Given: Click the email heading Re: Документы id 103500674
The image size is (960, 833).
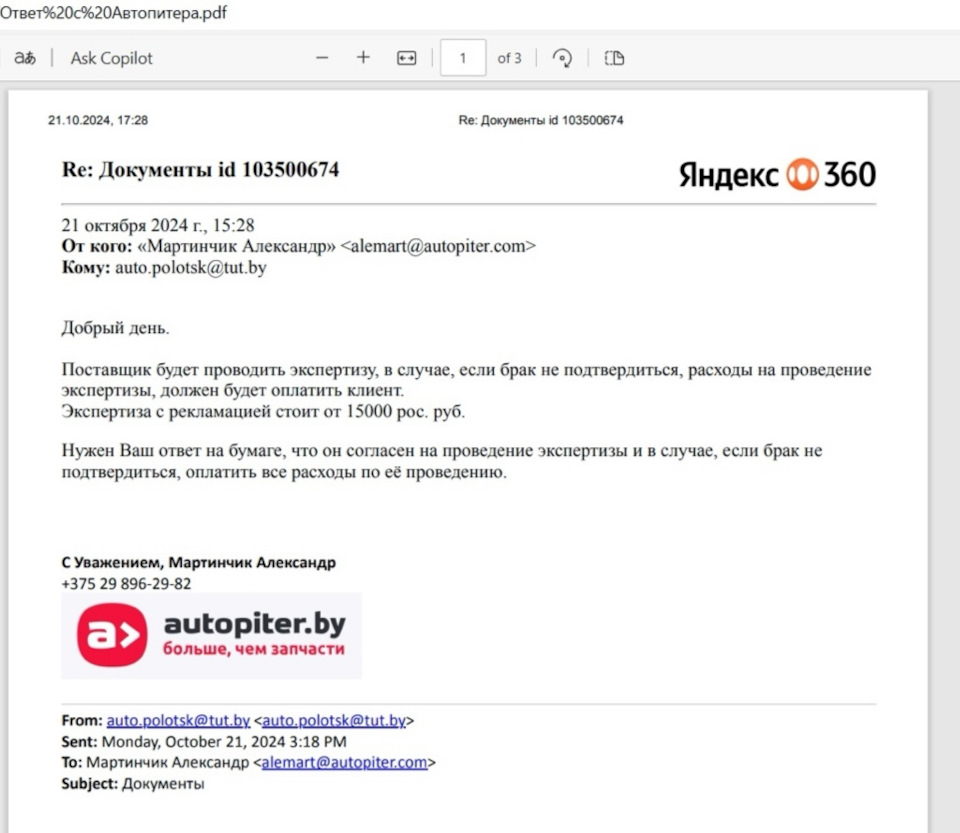Looking at the screenshot, I should coord(200,170).
